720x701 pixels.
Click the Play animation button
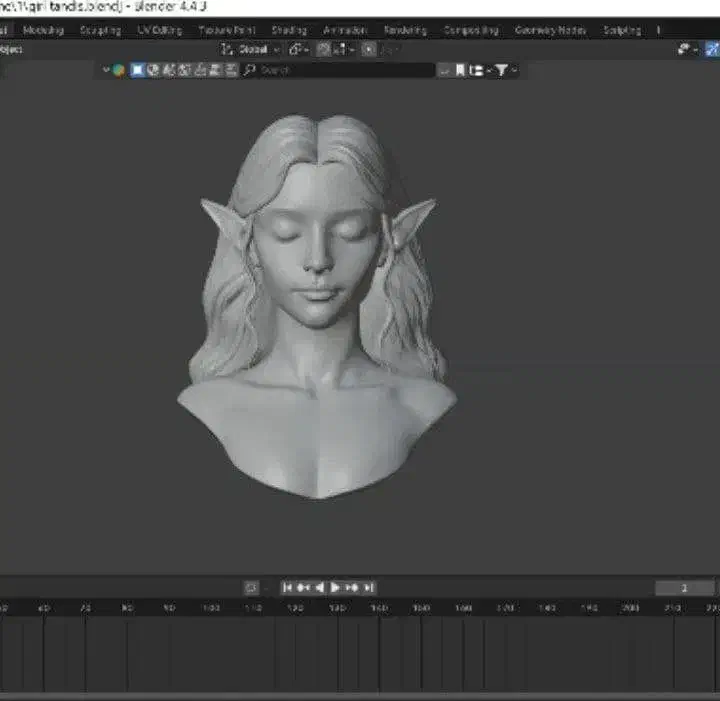pos(336,587)
